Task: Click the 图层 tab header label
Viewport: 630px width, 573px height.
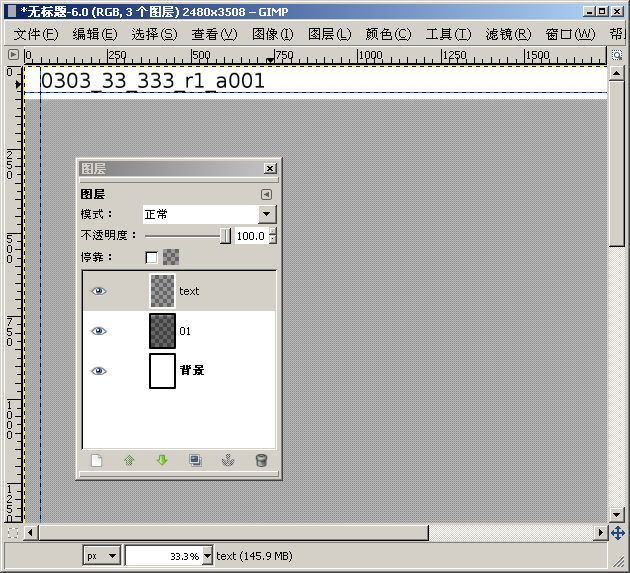Action: (x=93, y=194)
